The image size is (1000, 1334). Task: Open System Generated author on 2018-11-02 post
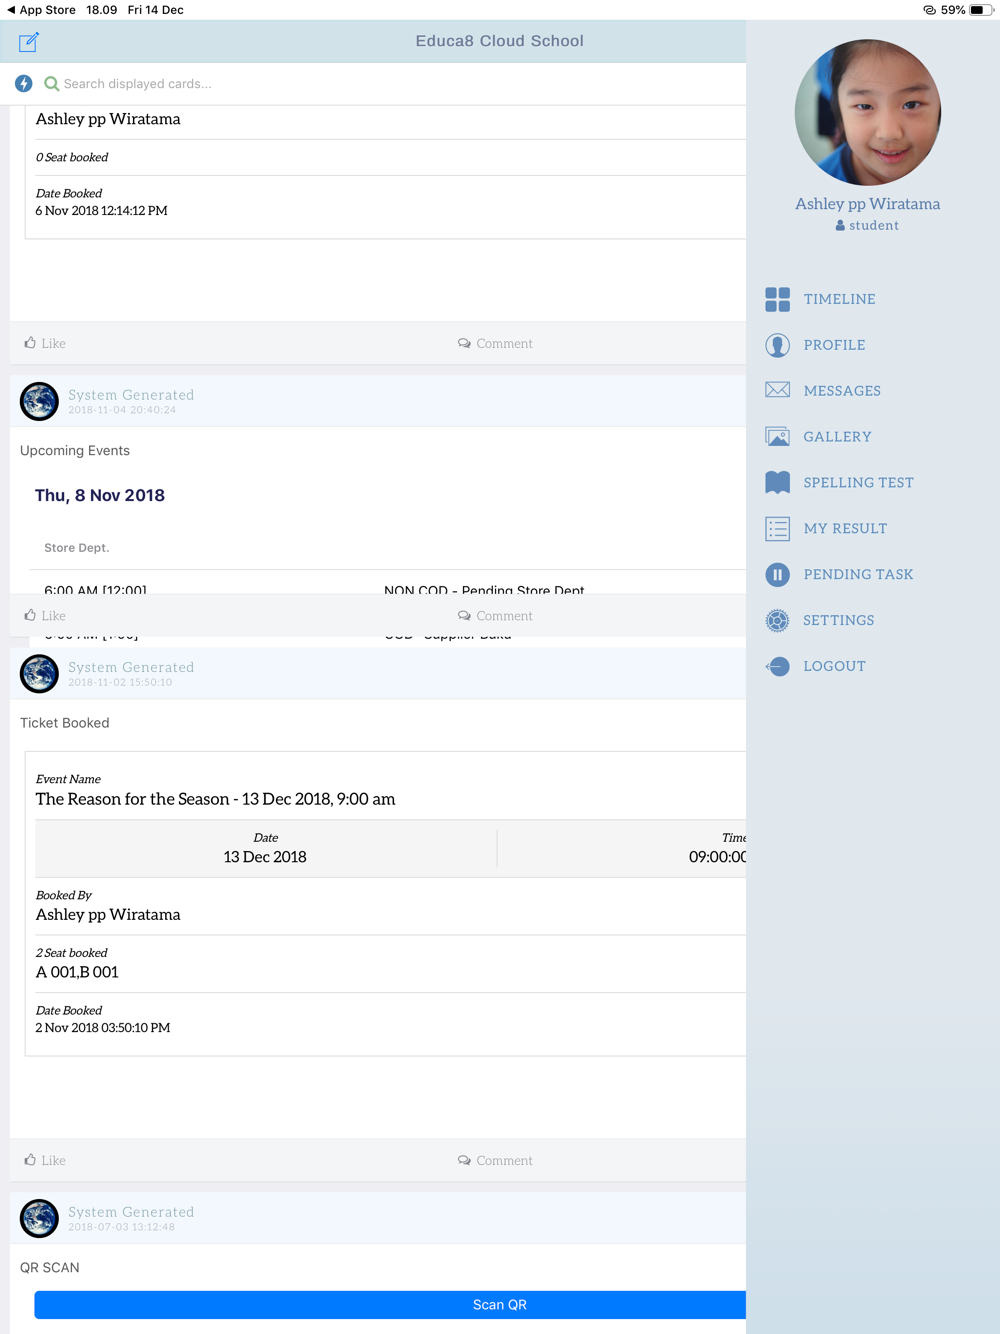[x=131, y=667]
